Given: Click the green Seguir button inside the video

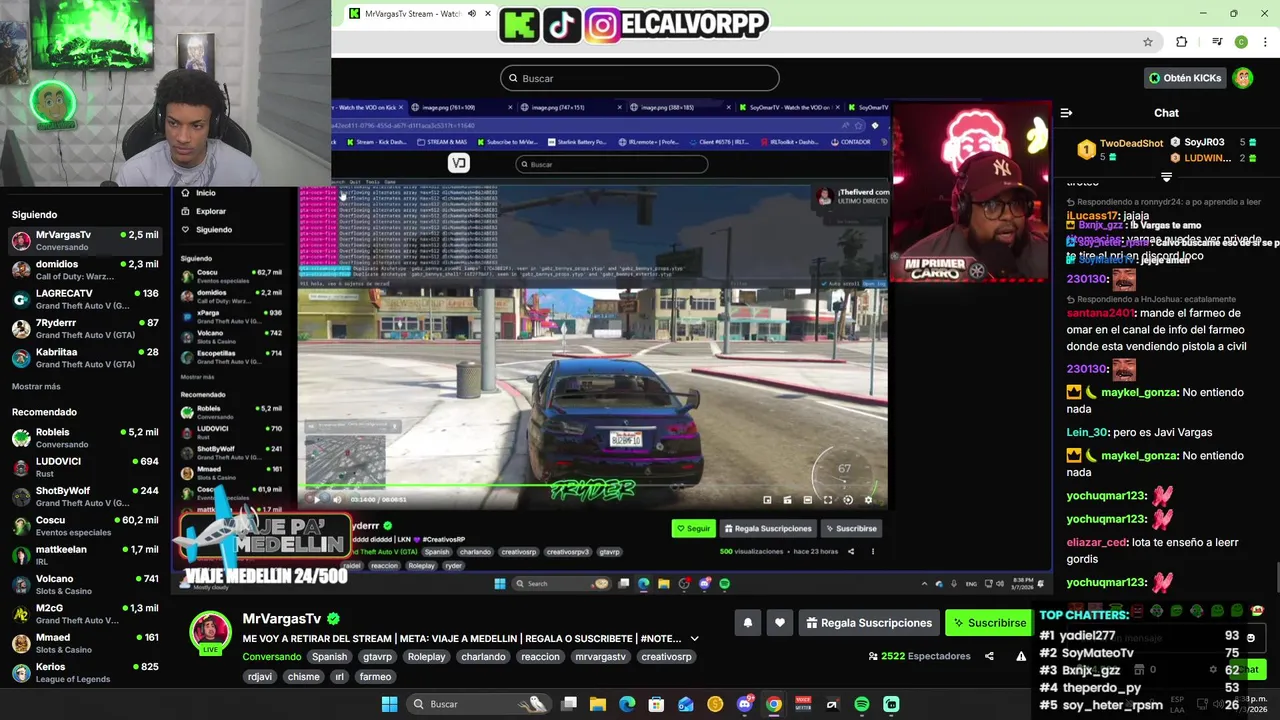Looking at the screenshot, I should (693, 528).
